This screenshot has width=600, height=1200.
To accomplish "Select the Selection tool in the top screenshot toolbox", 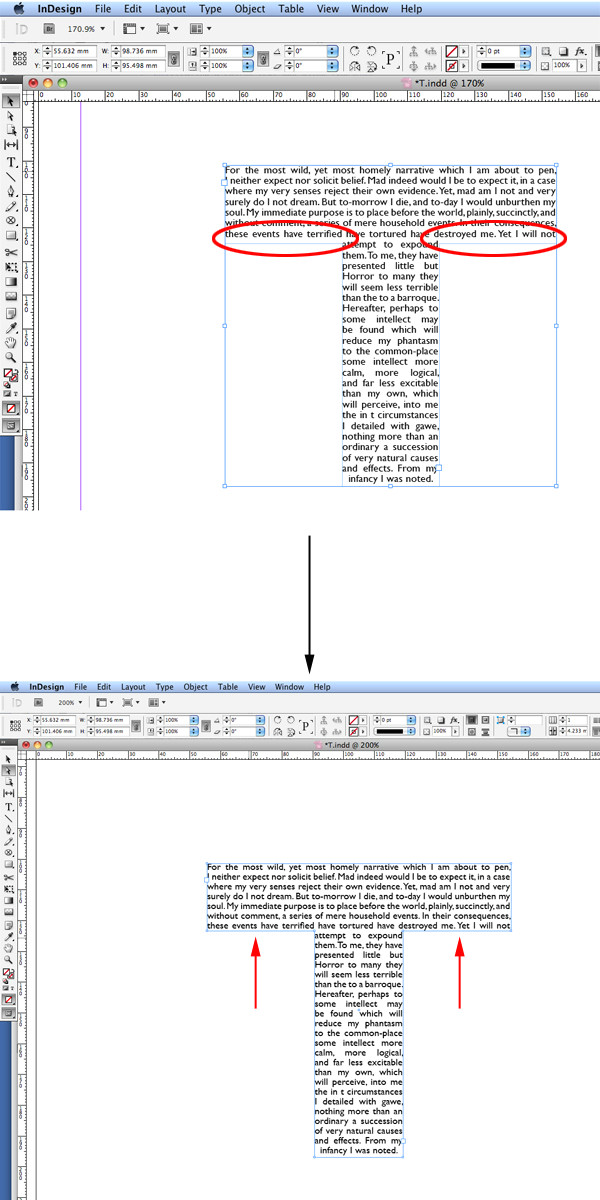I will point(11,101).
